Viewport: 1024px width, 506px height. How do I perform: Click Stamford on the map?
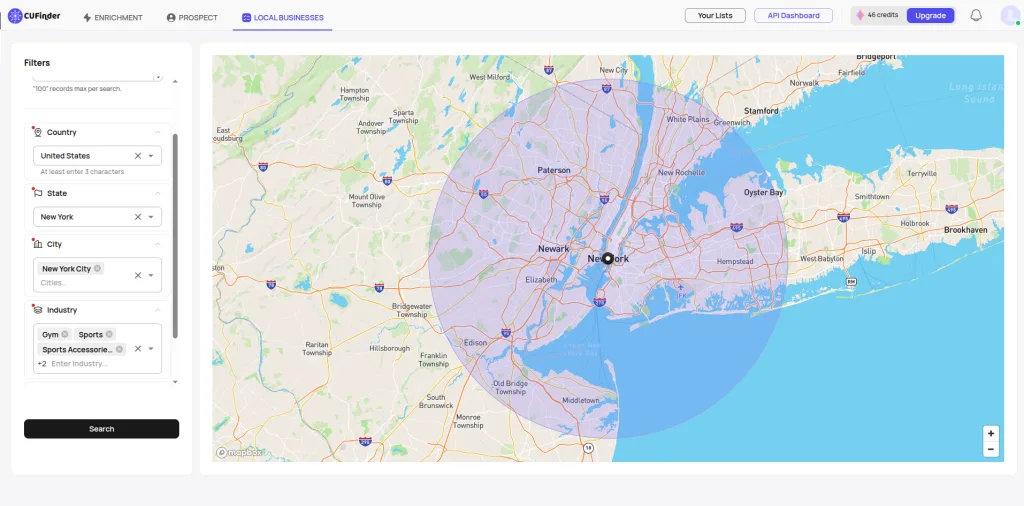pos(761,111)
